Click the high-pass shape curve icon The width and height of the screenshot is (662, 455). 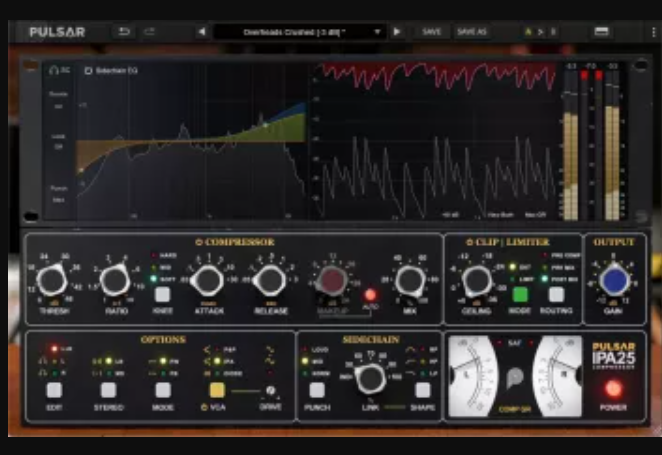(x=410, y=362)
